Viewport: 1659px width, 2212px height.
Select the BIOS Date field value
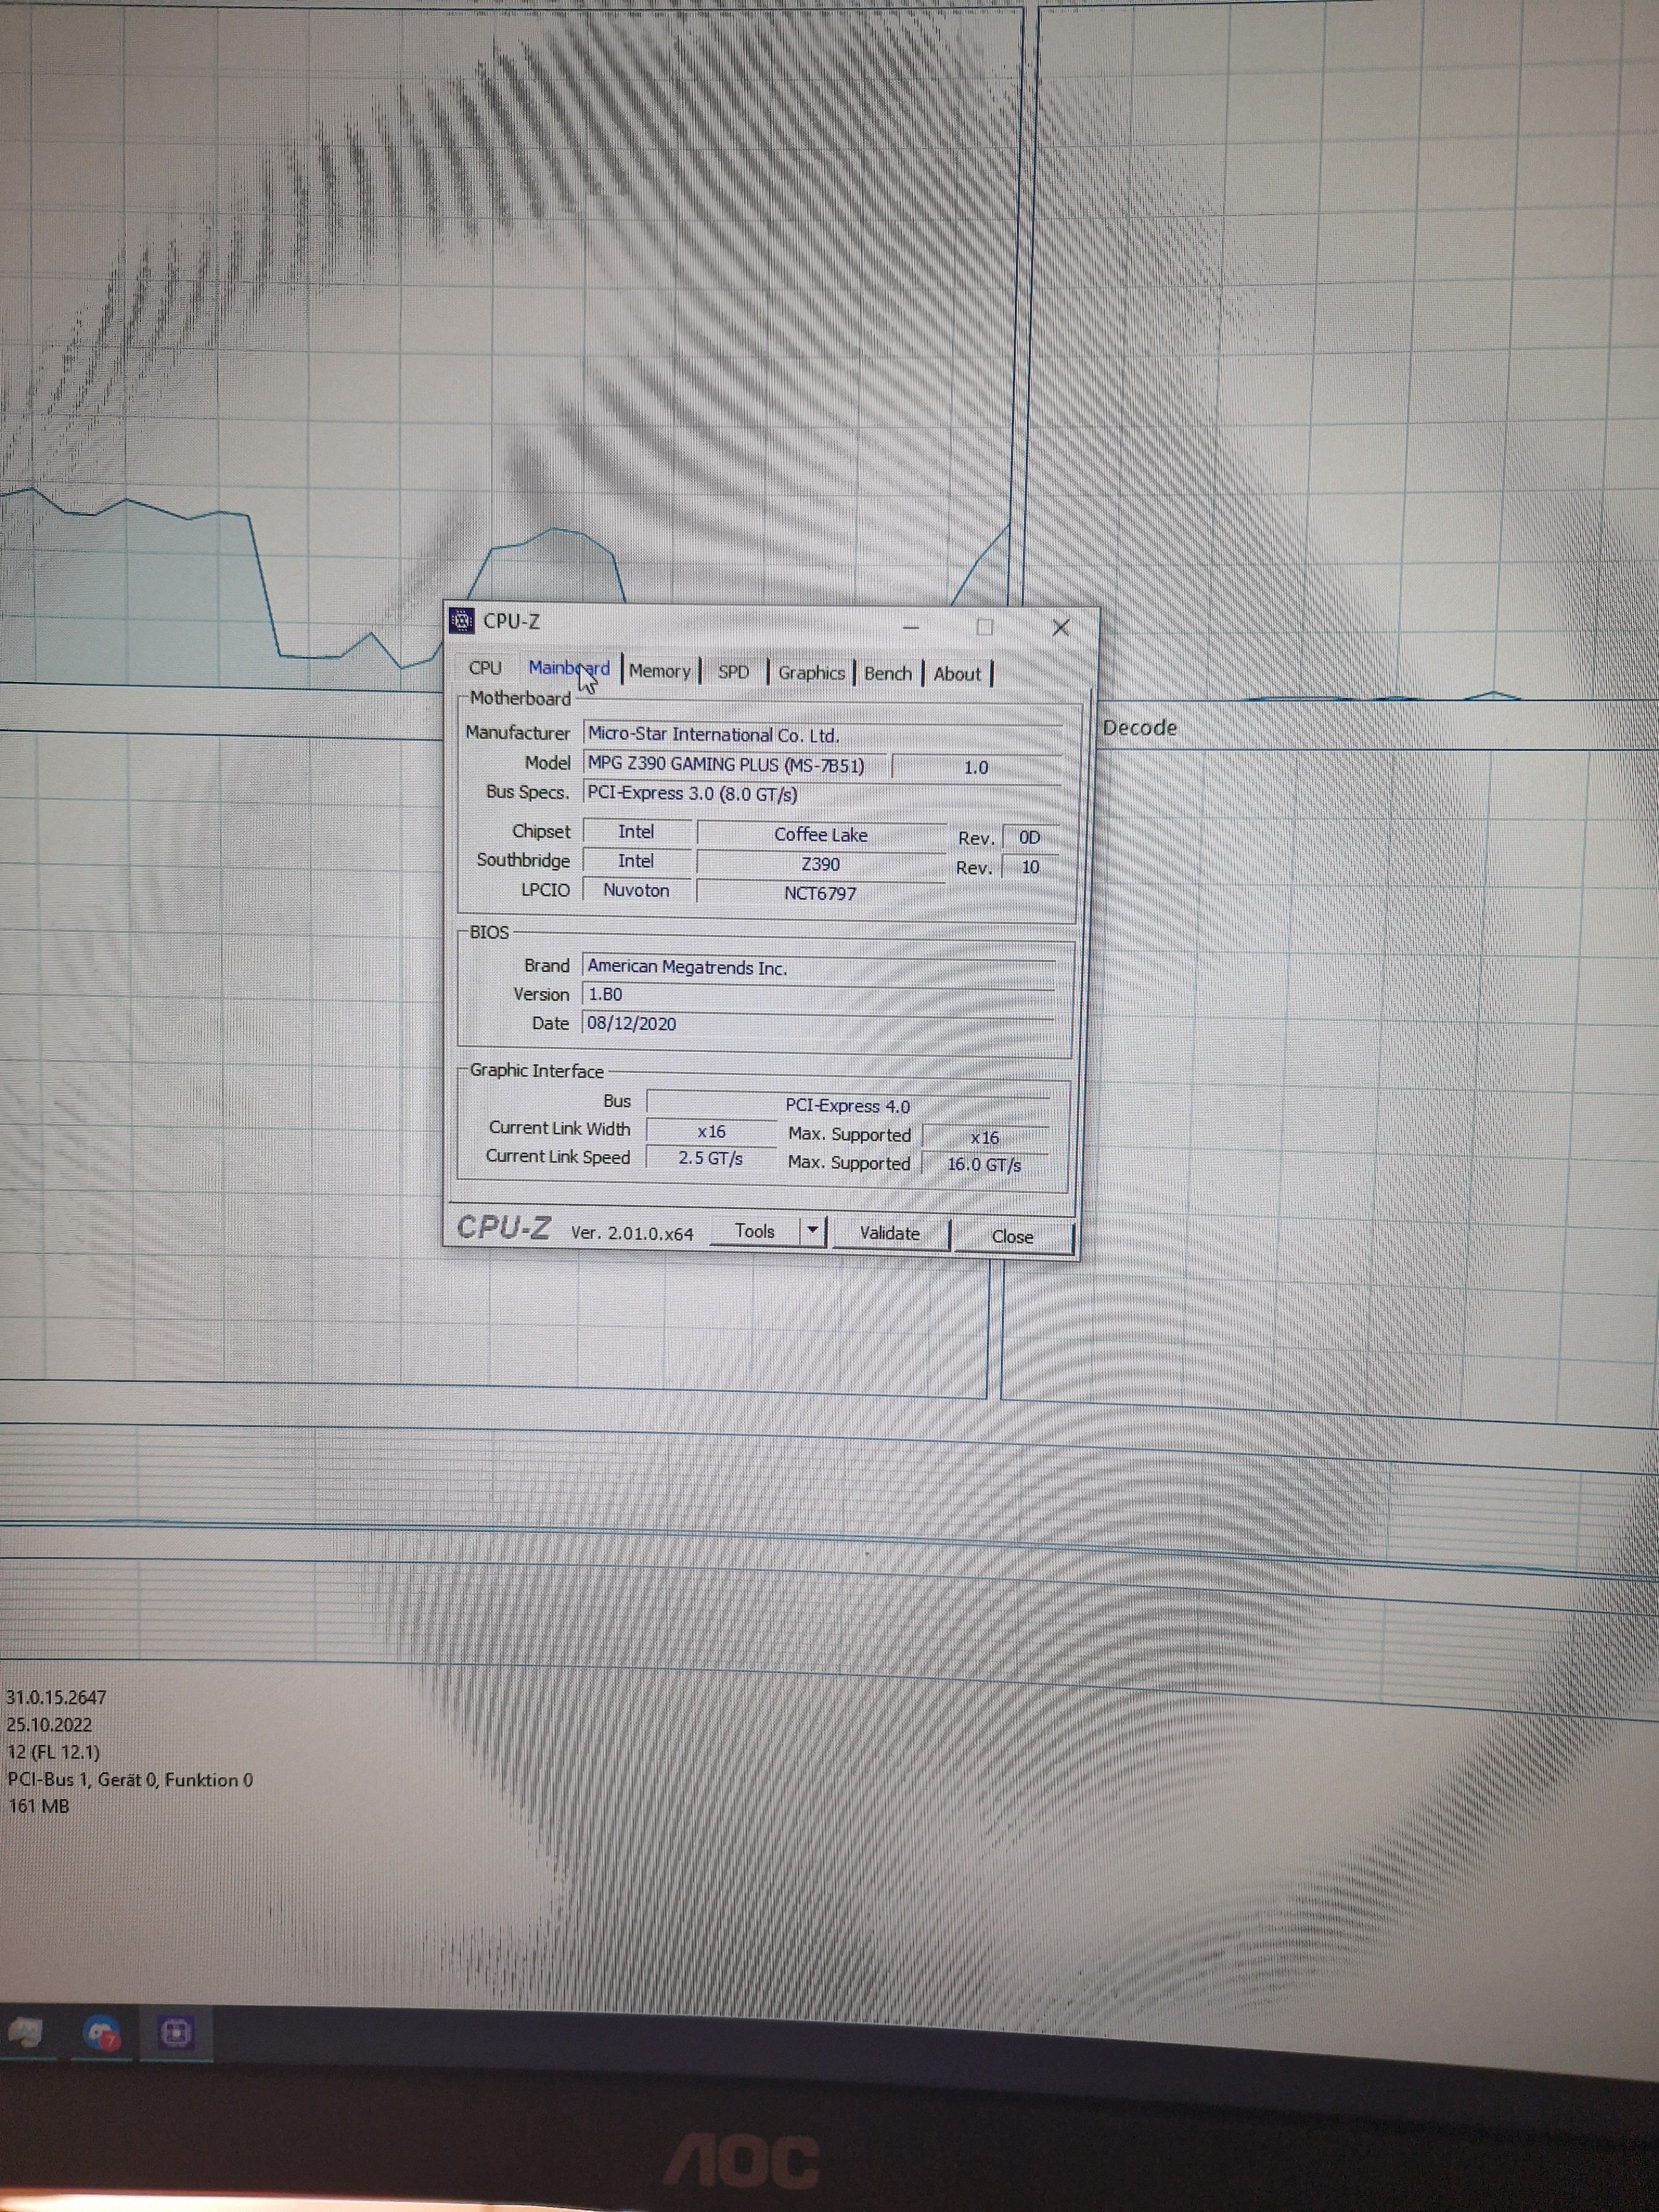pos(632,1024)
